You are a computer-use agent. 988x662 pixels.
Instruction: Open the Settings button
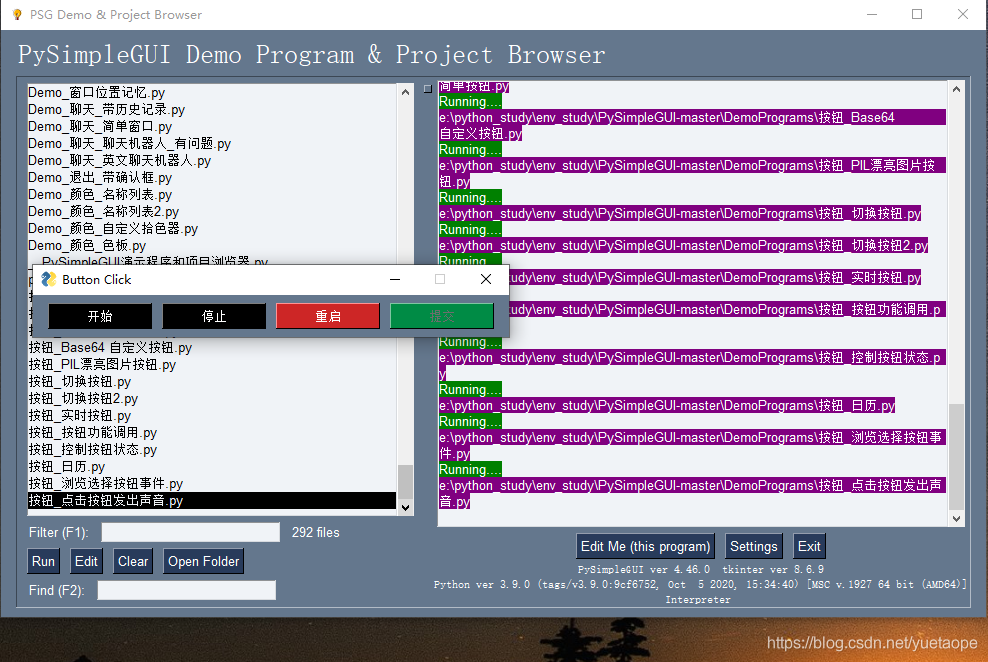[x=754, y=546]
